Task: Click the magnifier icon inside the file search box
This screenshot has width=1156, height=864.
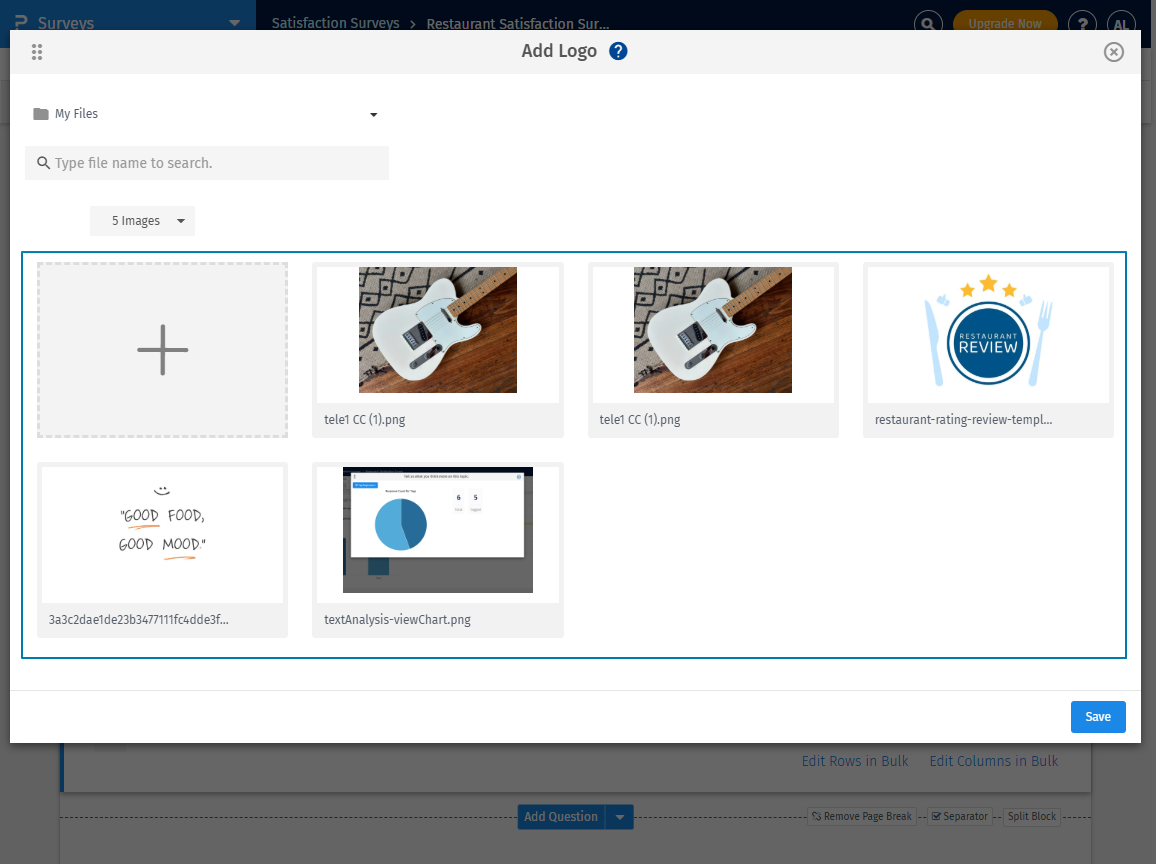Action: coord(42,162)
